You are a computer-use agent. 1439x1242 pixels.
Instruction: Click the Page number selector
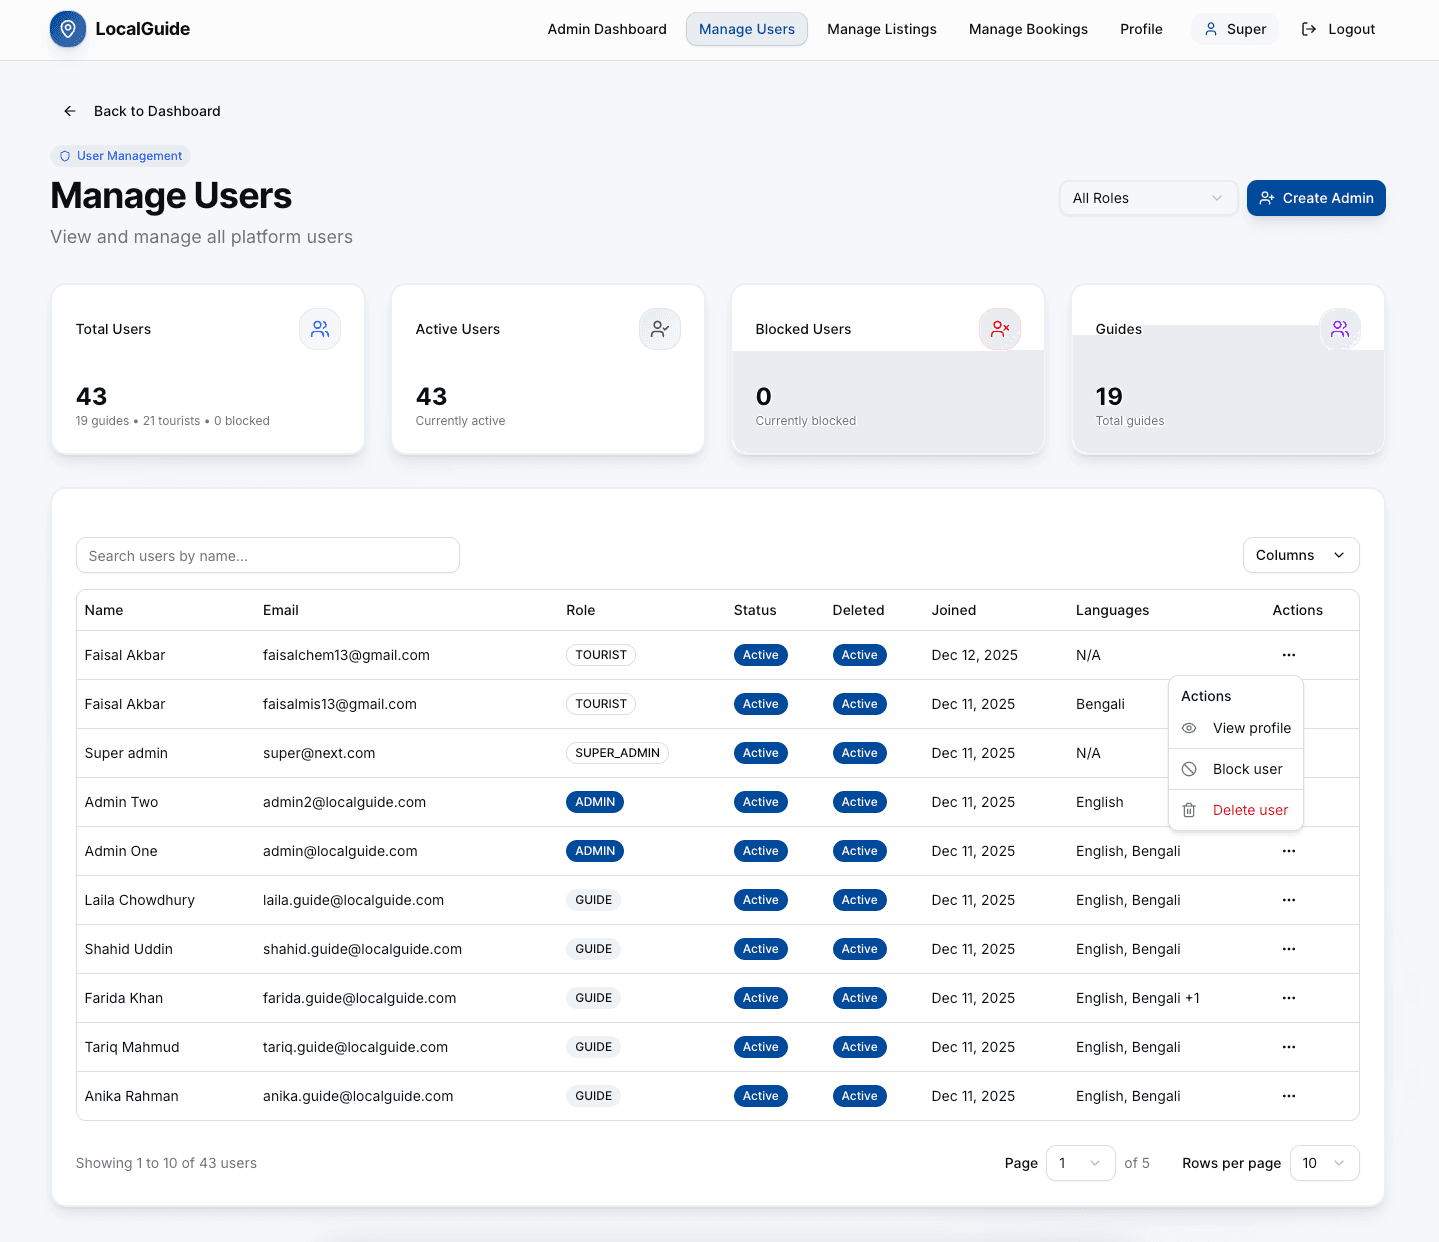click(1080, 1163)
